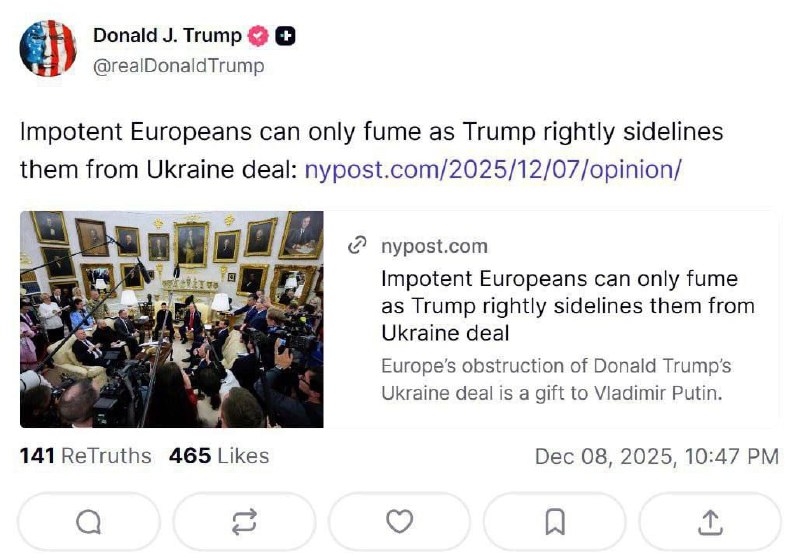This screenshot has height=559, width=800.
Task: Open the nypost.com/2025/12/07/opinion/ link
Action: point(492,168)
